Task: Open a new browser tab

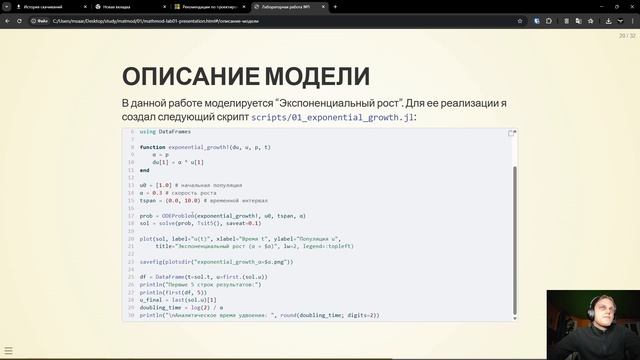Action: (x=335, y=7)
